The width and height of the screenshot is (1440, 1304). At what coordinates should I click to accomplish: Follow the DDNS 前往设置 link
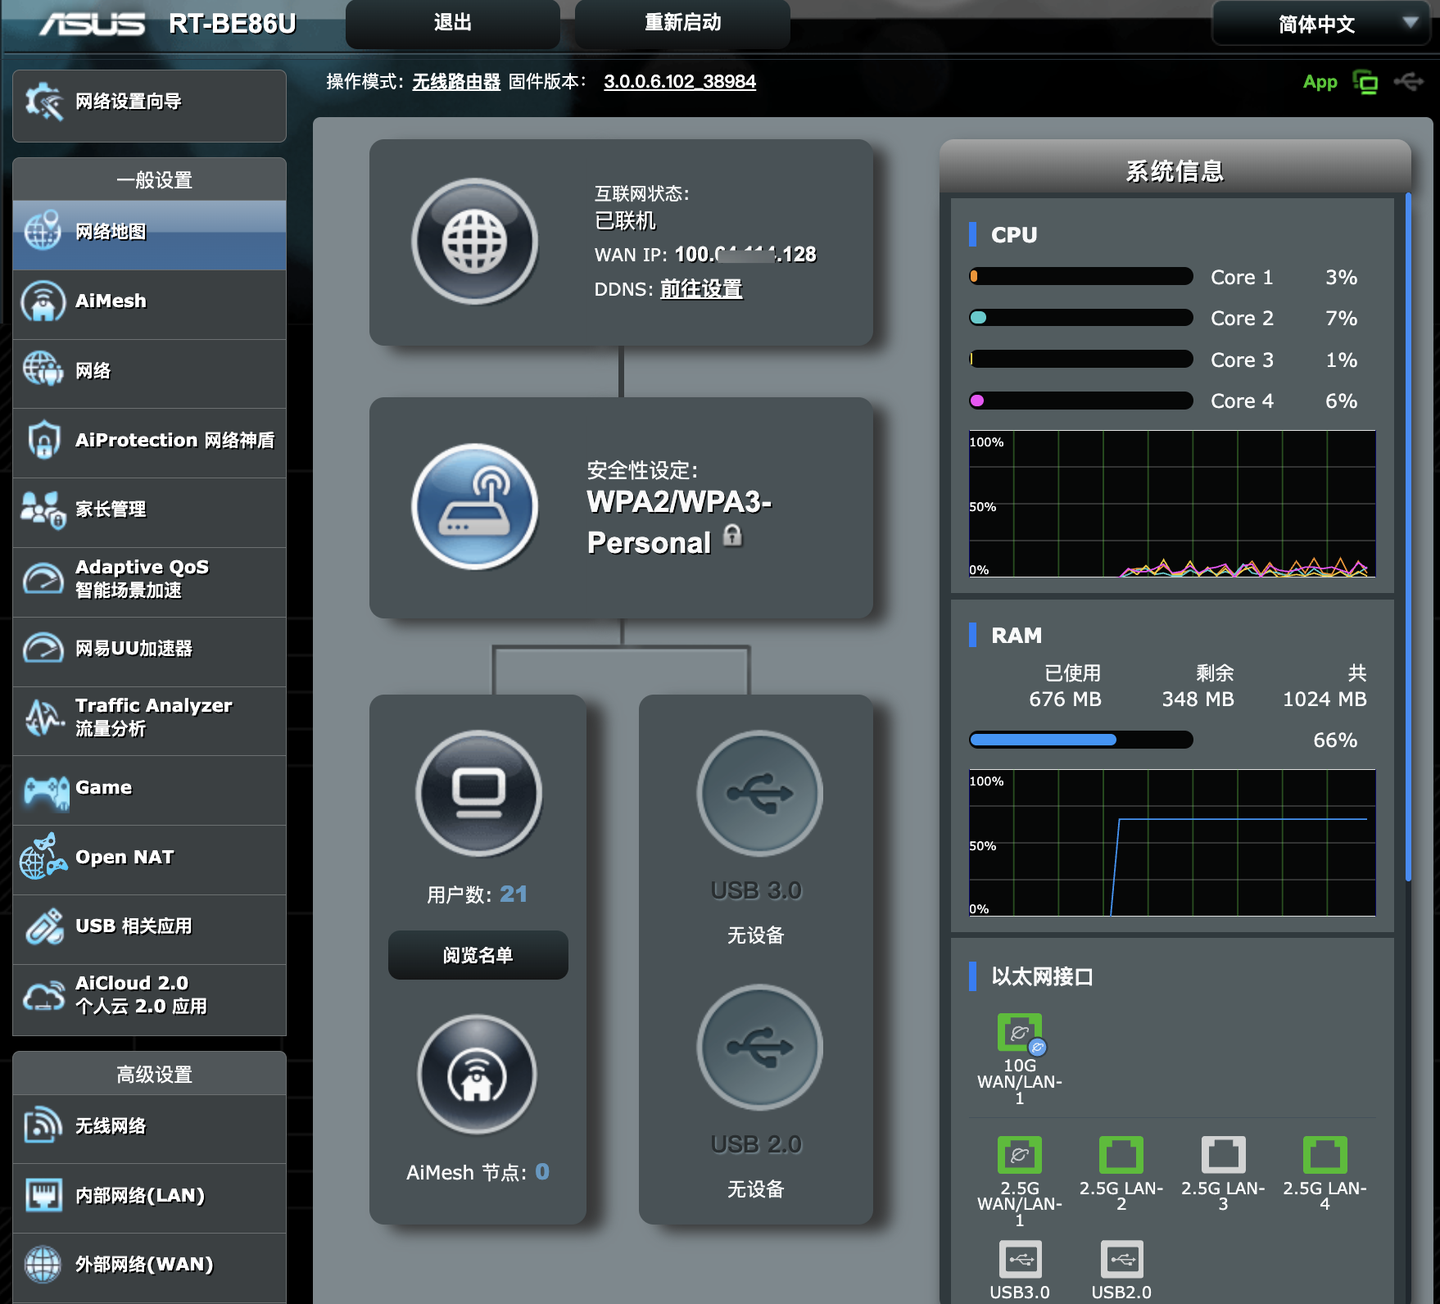click(701, 289)
